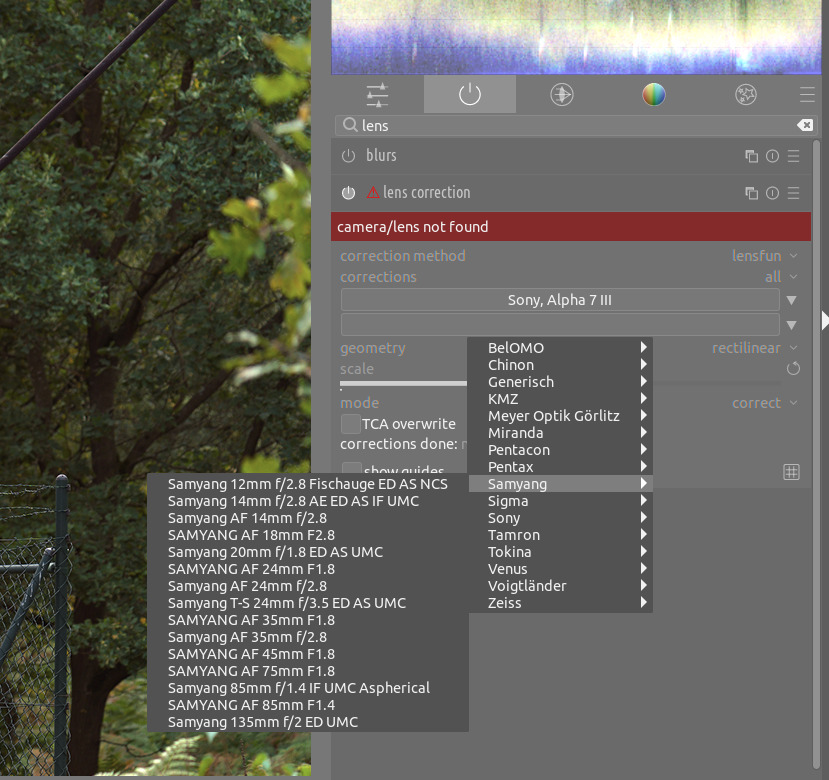The width and height of the screenshot is (829, 780).
Task: Toggle the blurs module power switch
Action: point(348,156)
